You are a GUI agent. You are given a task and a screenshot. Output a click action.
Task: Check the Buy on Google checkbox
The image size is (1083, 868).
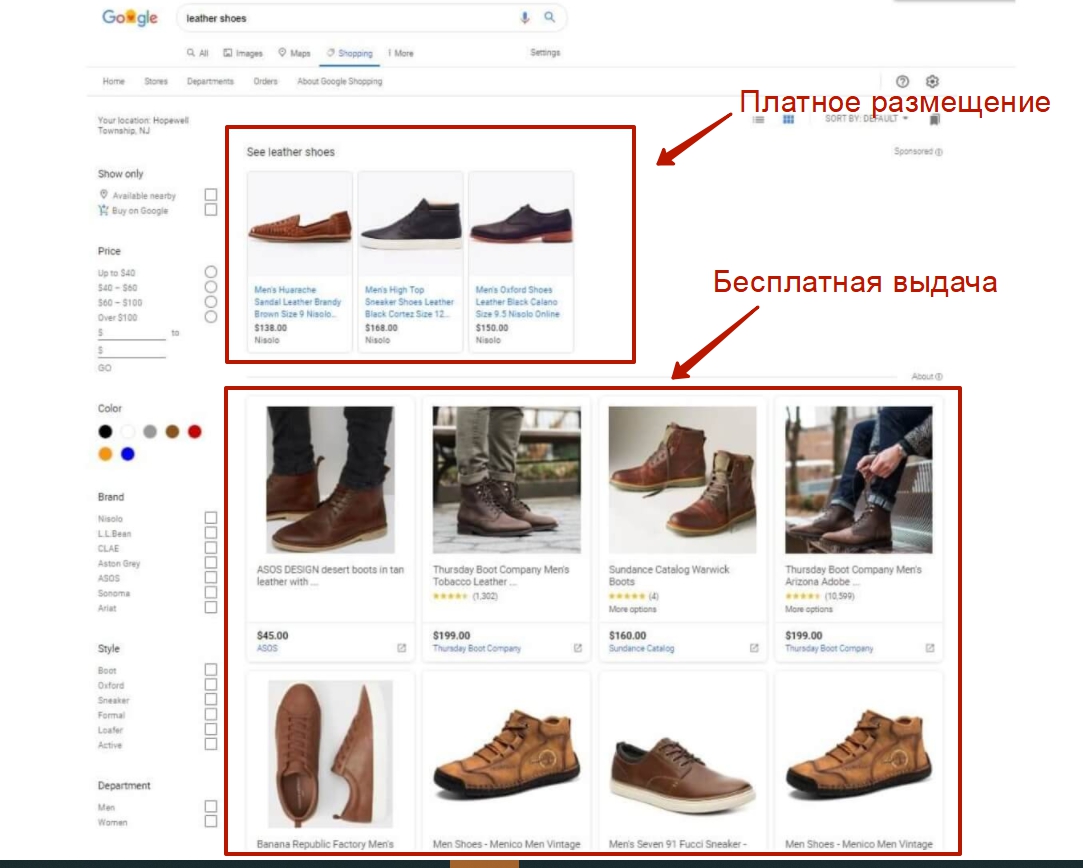pyautogui.click(x=211, y=210)
